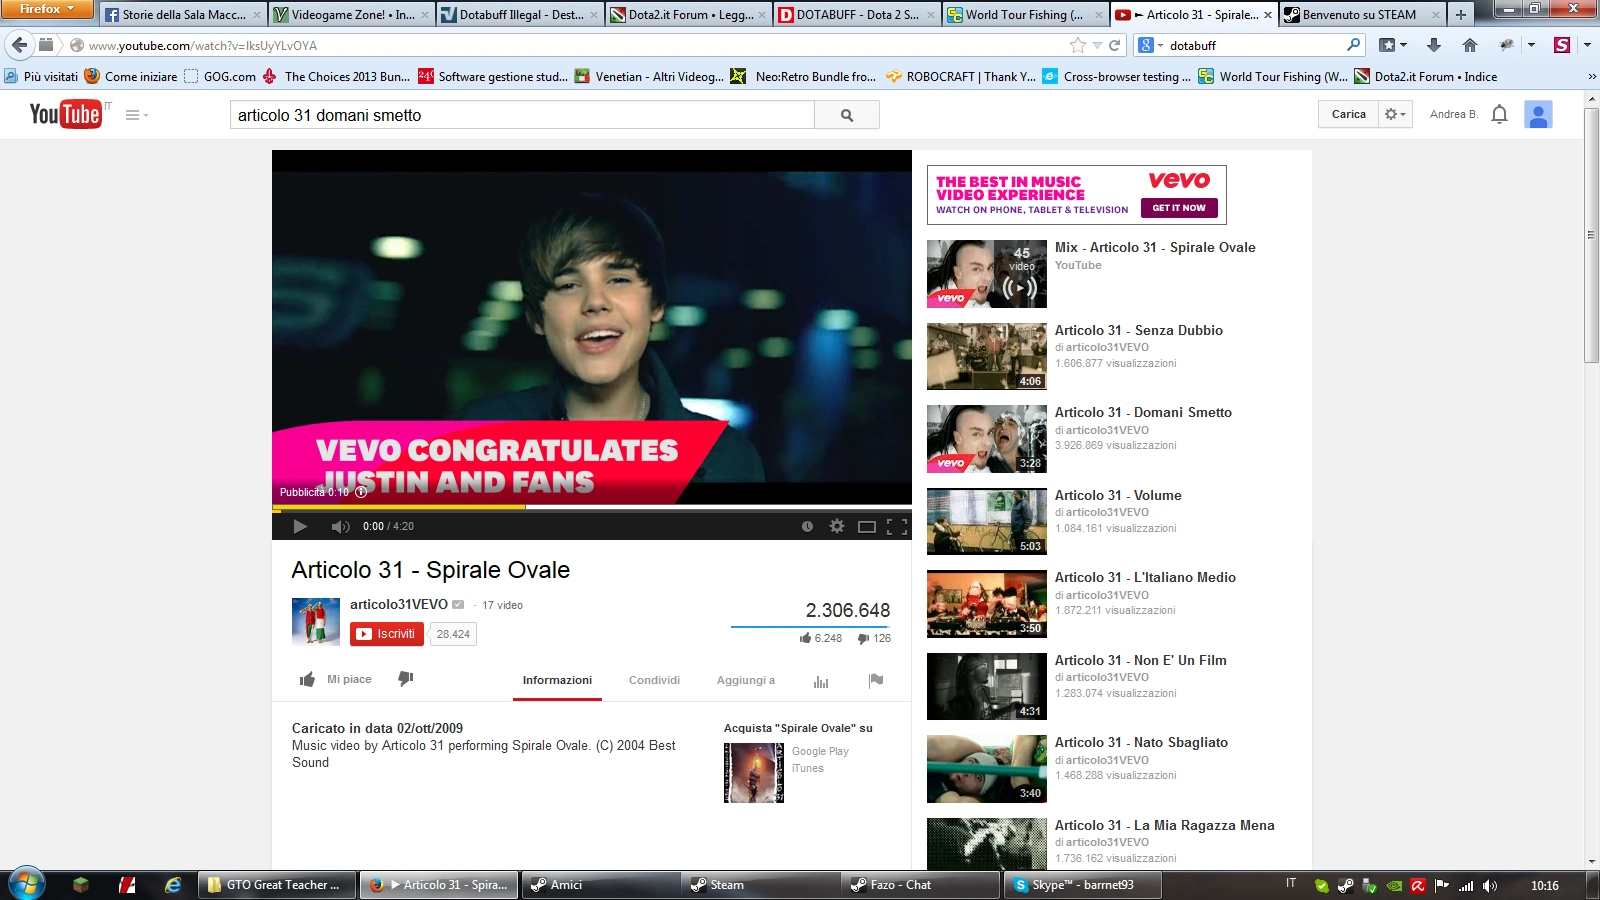Viewport: 1600px width, 900px height.
Task: Open Watch Later clock icon in player
Action: (807, 526)
